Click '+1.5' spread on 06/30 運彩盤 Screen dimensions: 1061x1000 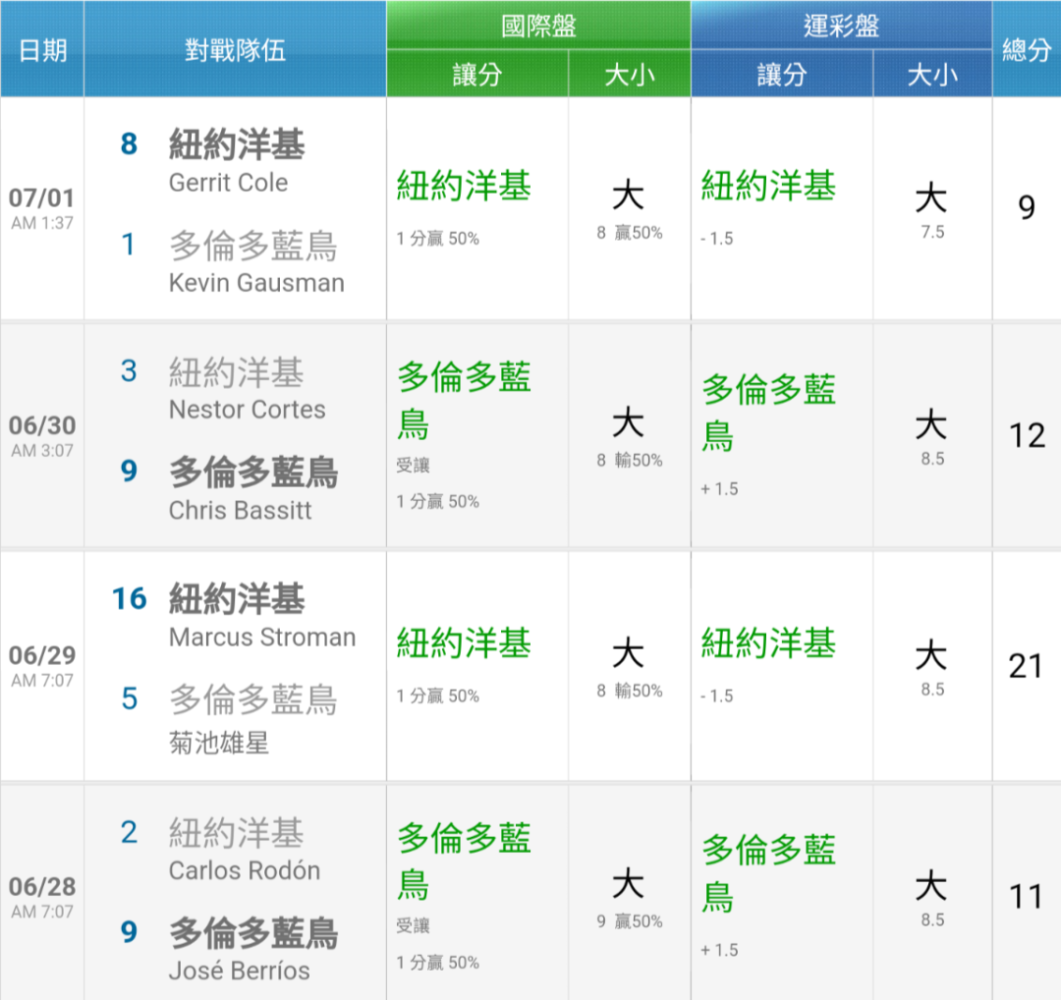[x=719, y=488]
